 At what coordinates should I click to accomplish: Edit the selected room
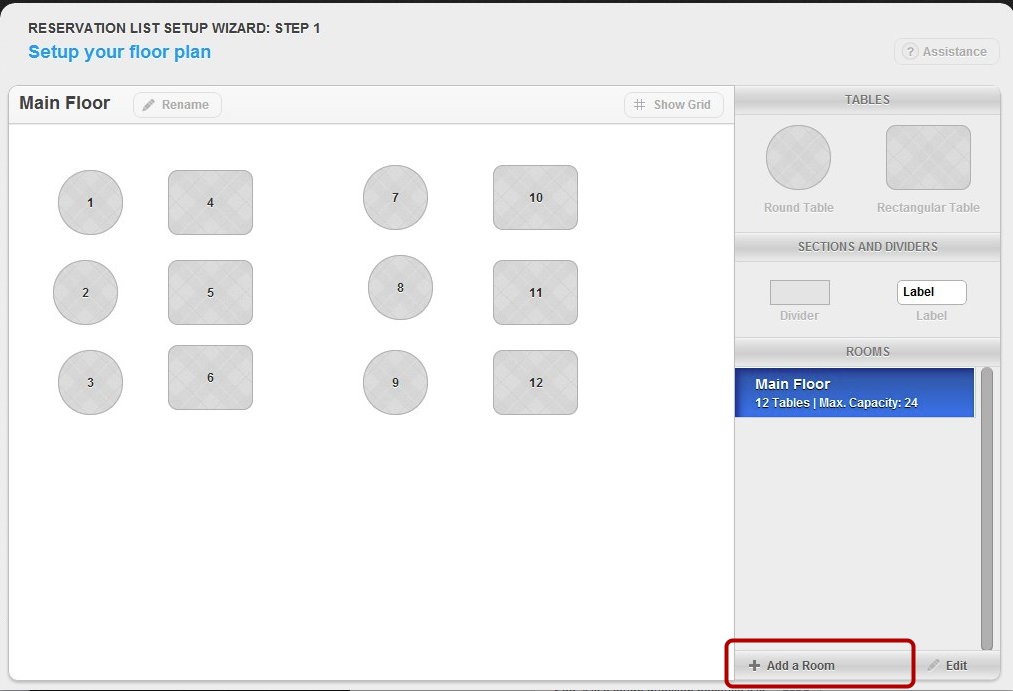pos(946,665)
